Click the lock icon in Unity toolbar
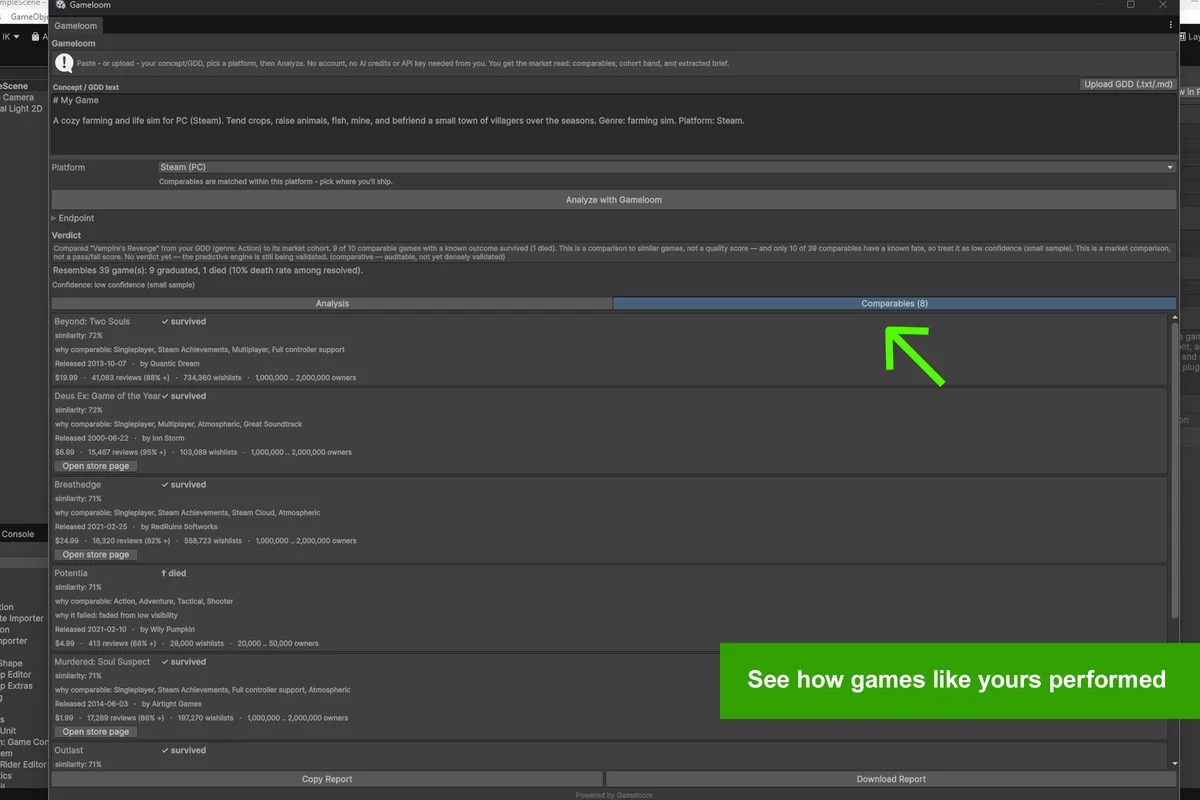 [x=36, y=37]
